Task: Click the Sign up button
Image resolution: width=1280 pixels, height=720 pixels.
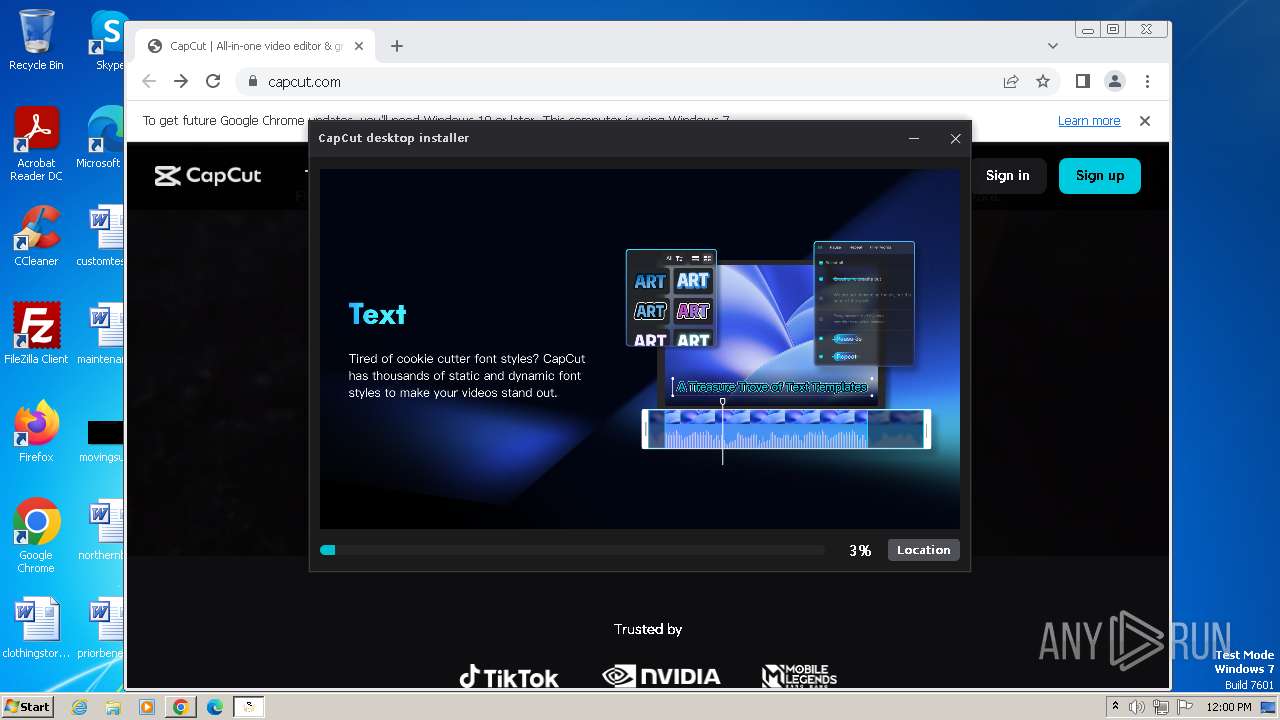Action: (1100, 176)
